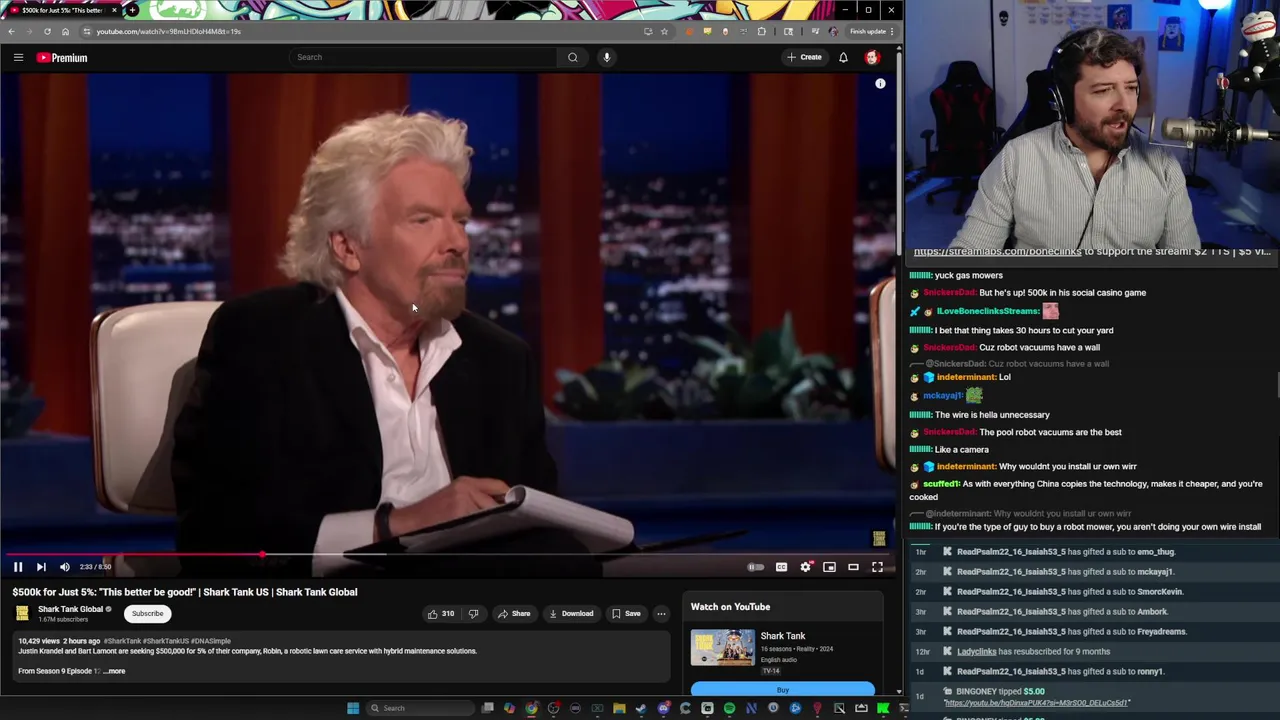Image resolution: width=1280 pixels, height=720 pixels.
Task: Select the '10,429 views' text
Action: pyautogui.click(x=38, y=641)
